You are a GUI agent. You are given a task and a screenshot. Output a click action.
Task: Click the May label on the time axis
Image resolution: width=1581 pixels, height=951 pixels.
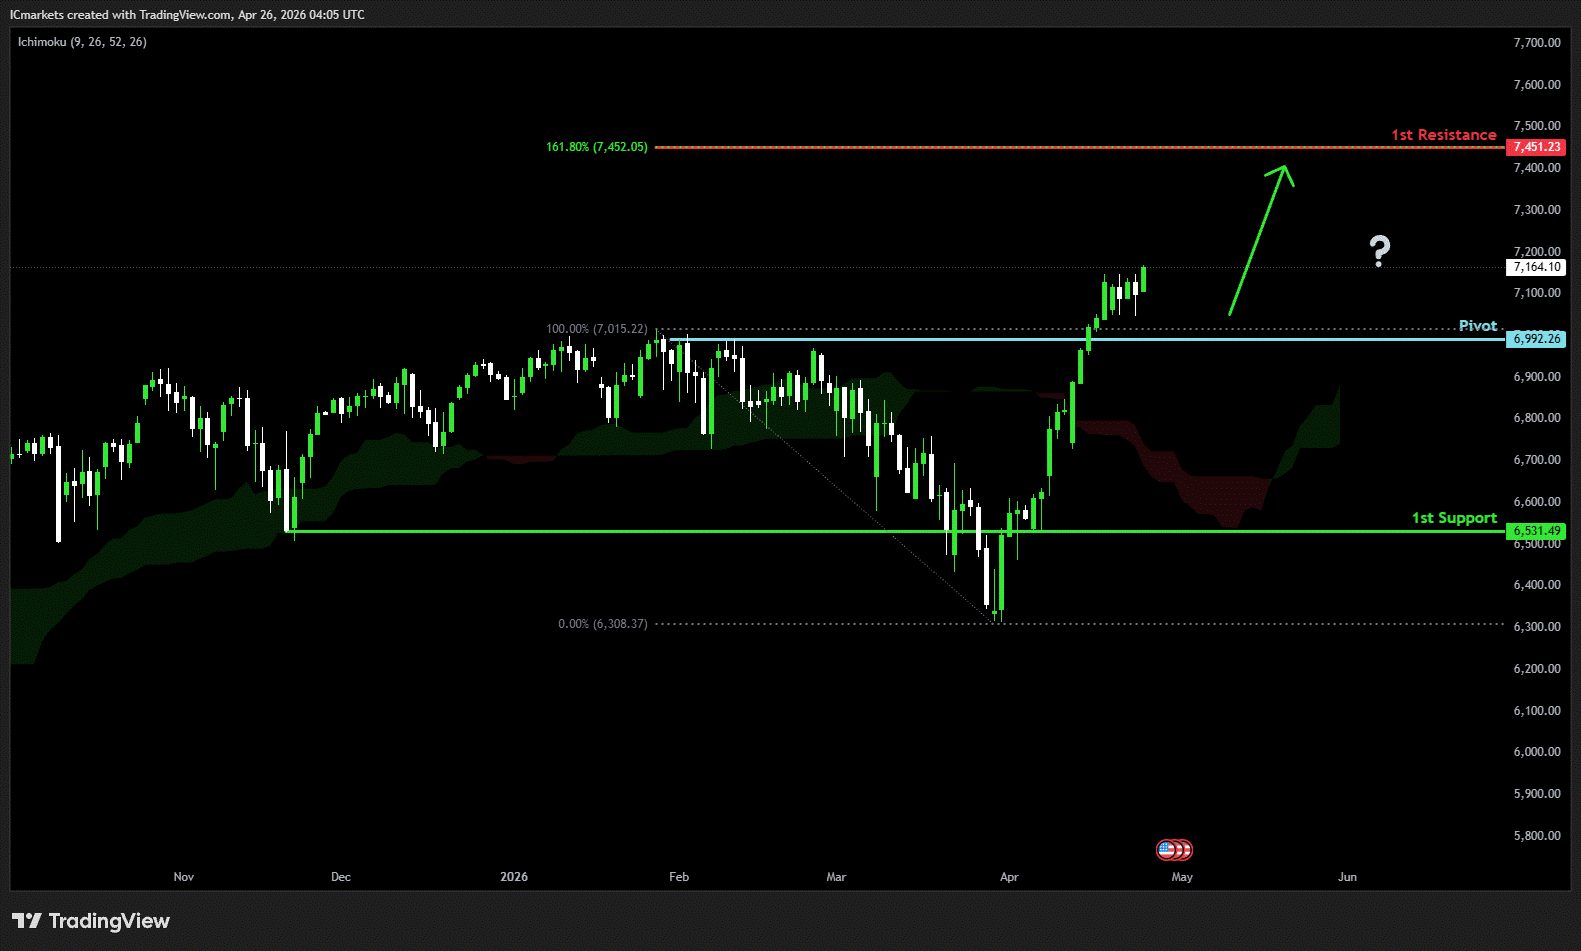tap(1182, 877)
